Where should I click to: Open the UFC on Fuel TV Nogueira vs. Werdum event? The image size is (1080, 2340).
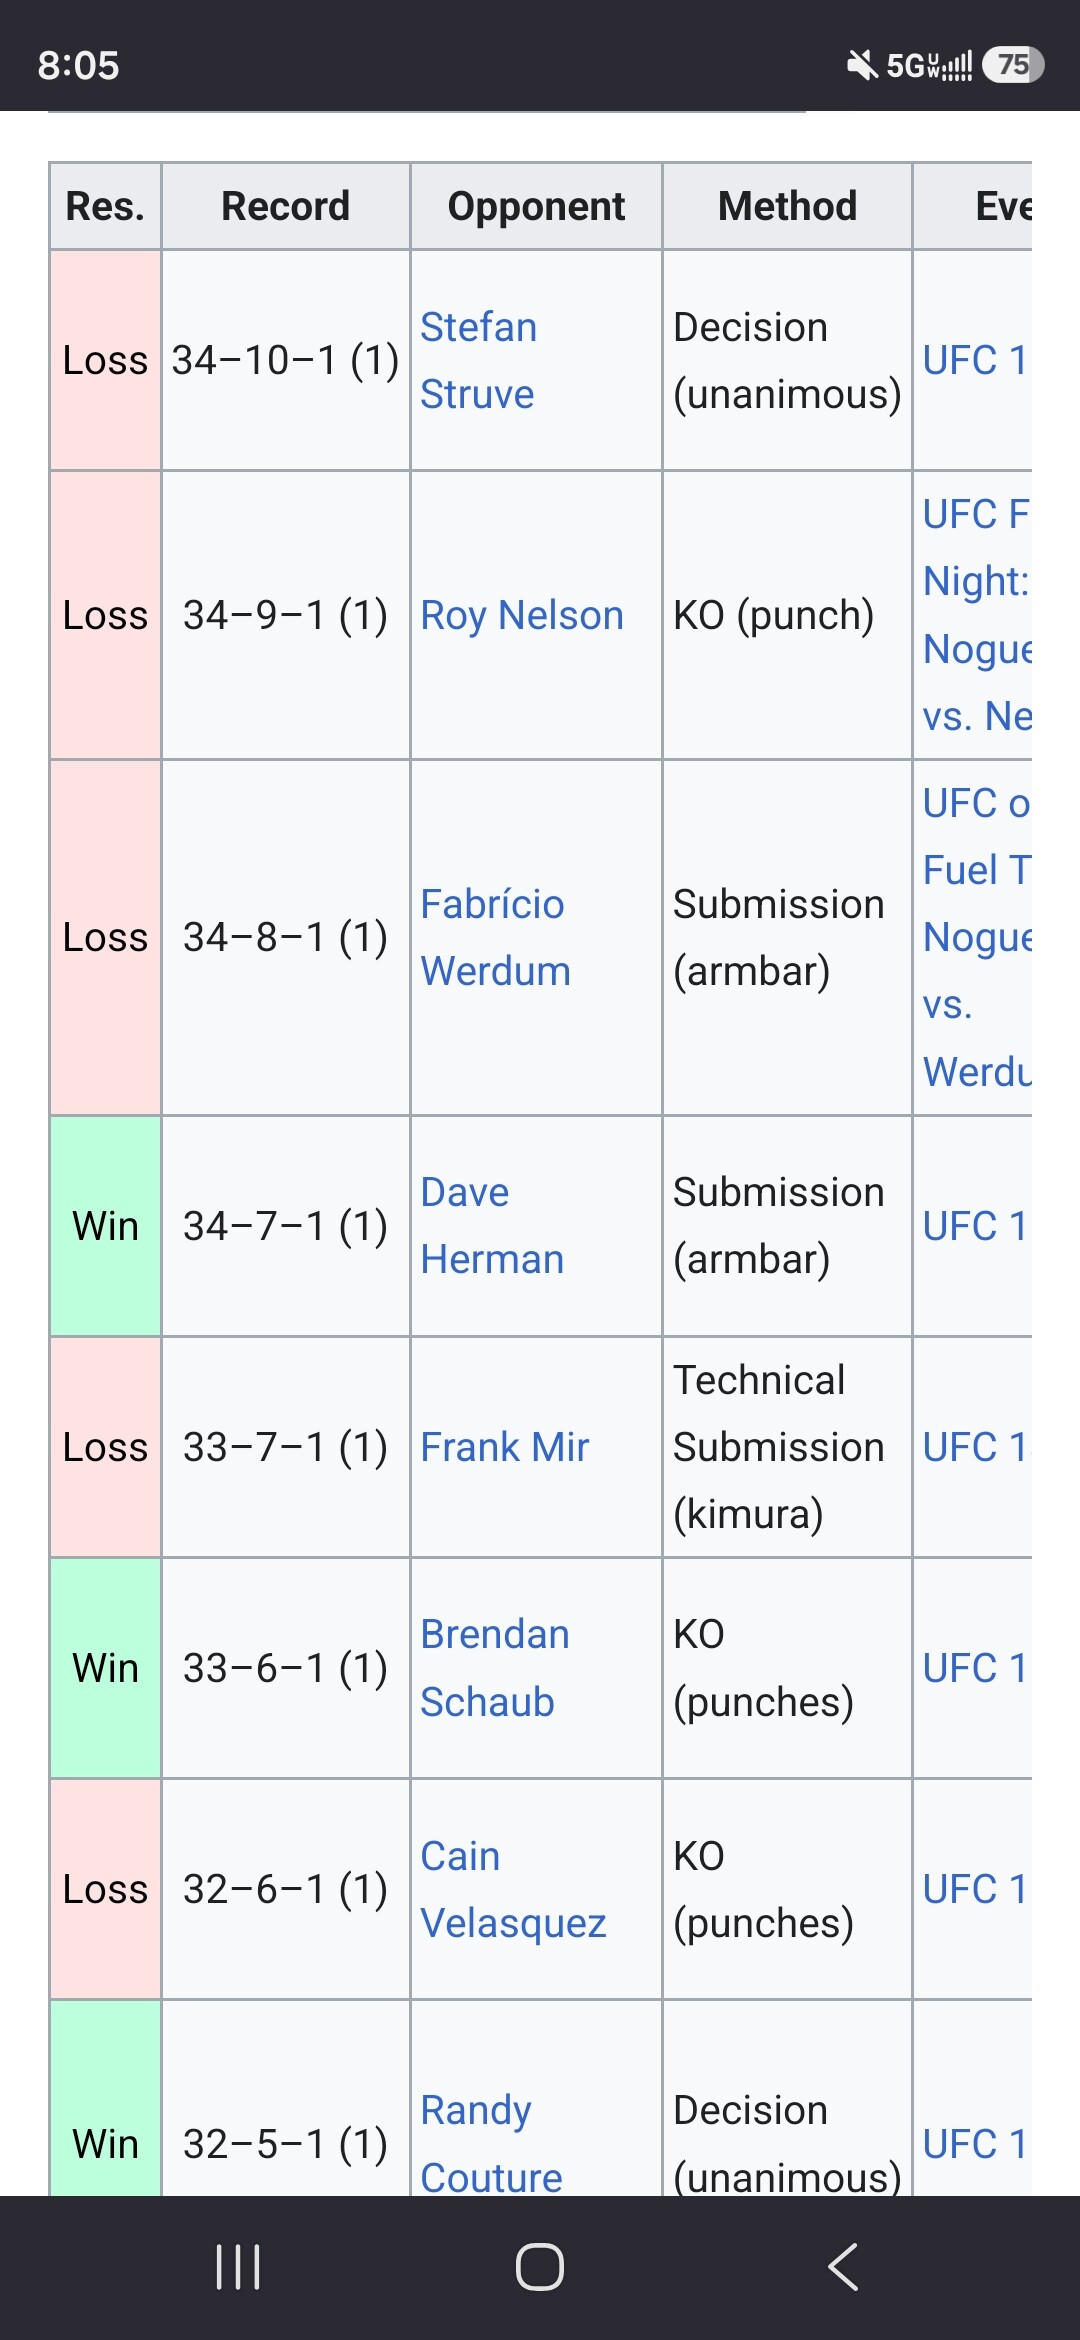point(977,937)
